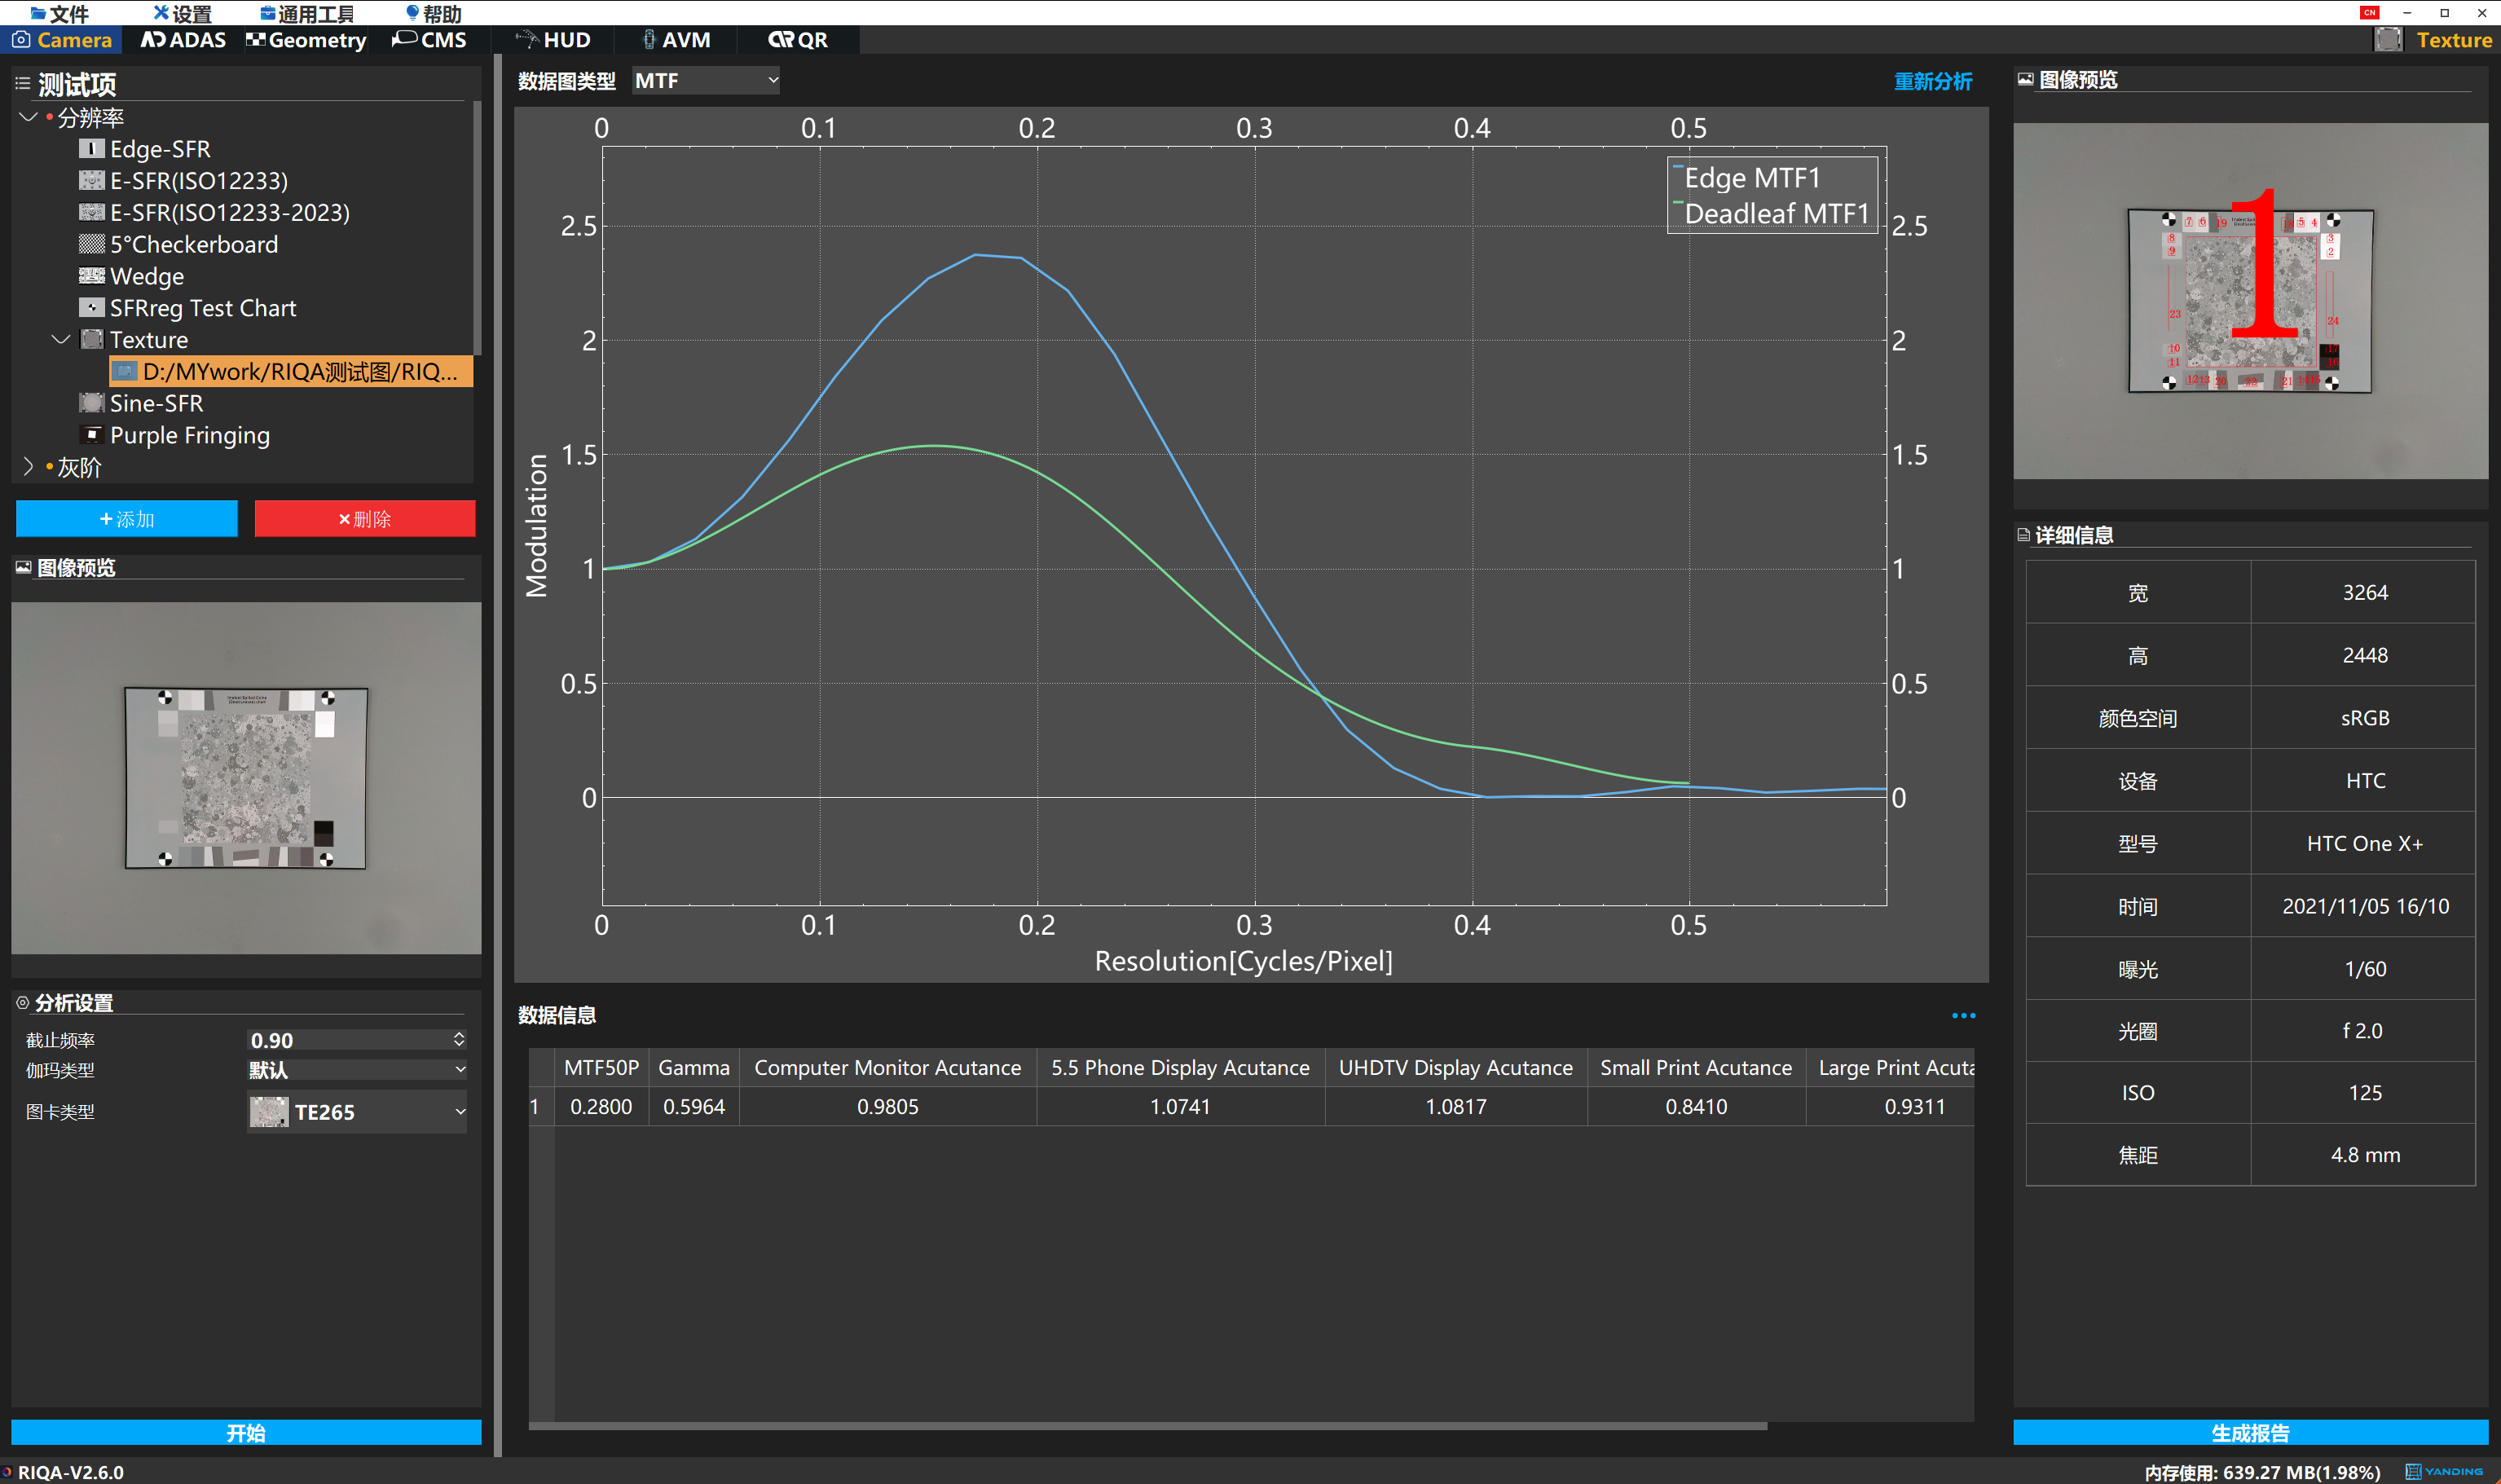Open the MTF data chart type dropdown
The image size is (2501, 1484).
(706, 81)
